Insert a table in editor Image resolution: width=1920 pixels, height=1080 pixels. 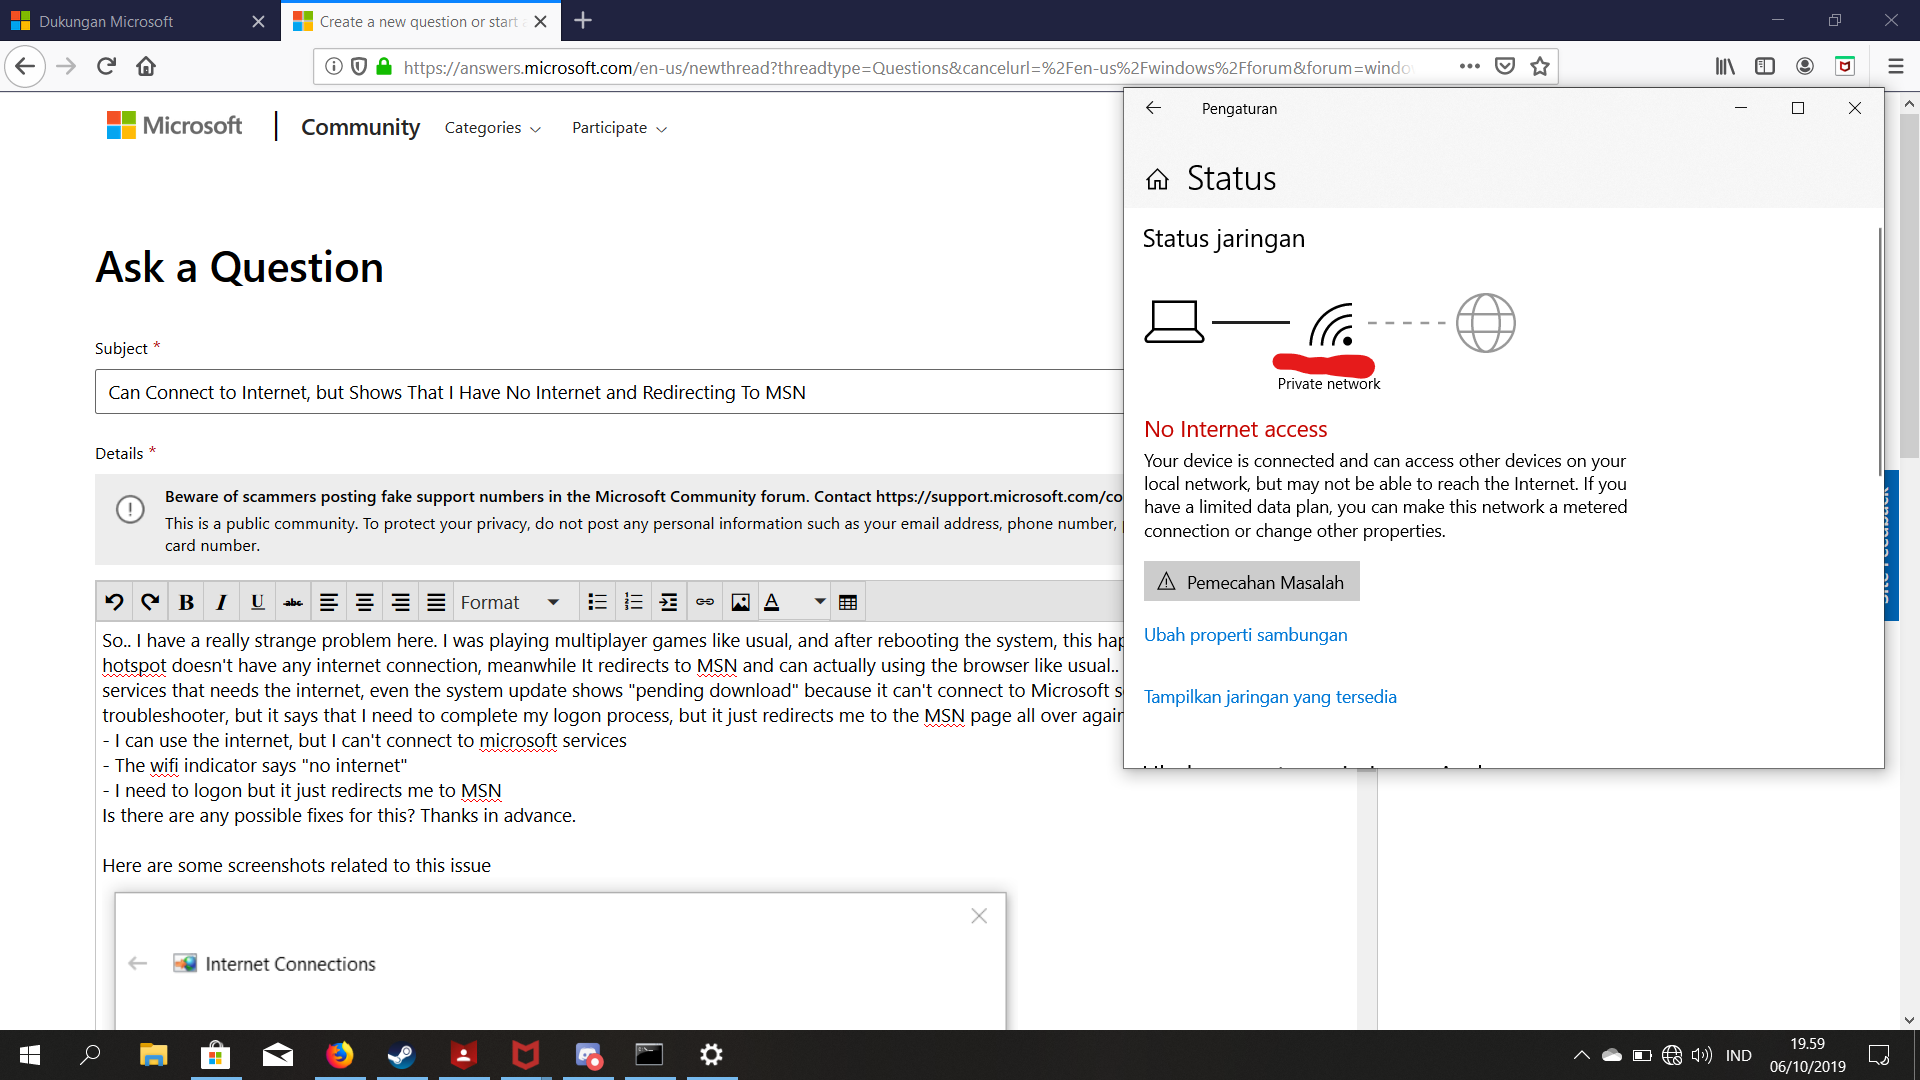[x=848, y=602]
